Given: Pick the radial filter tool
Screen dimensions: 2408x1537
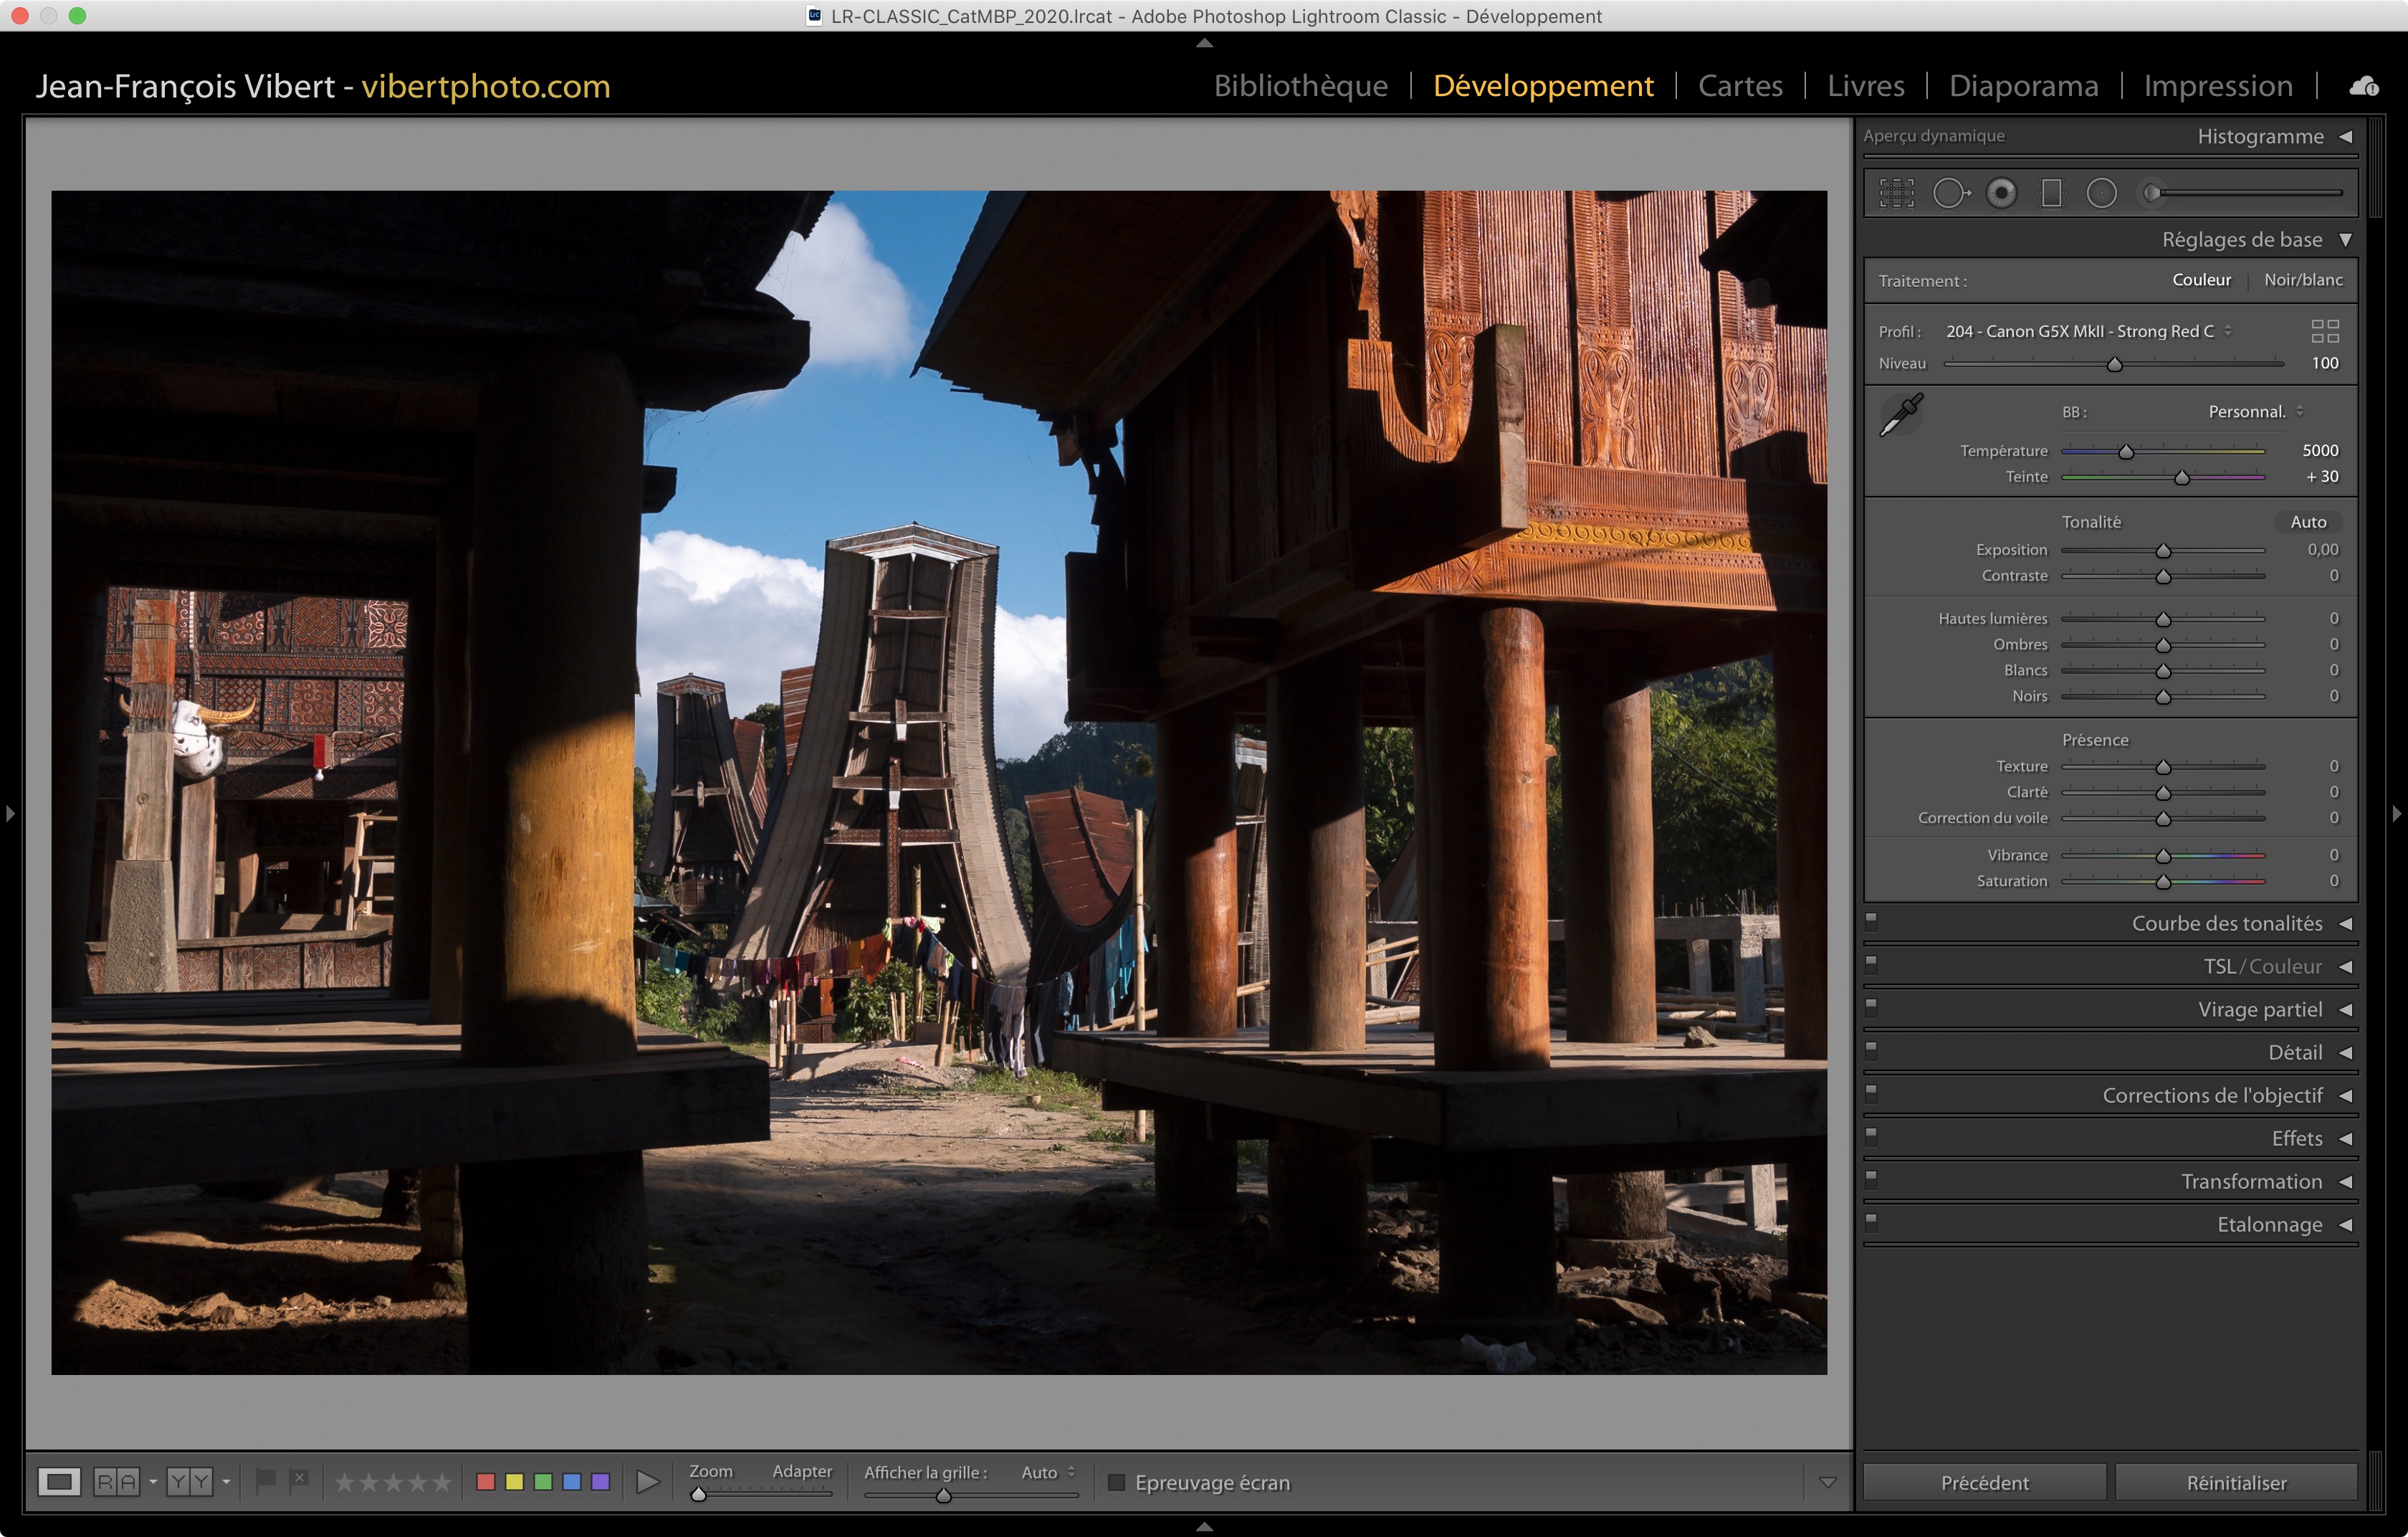Looking at the screenshot, I should tap(2101, 193).
